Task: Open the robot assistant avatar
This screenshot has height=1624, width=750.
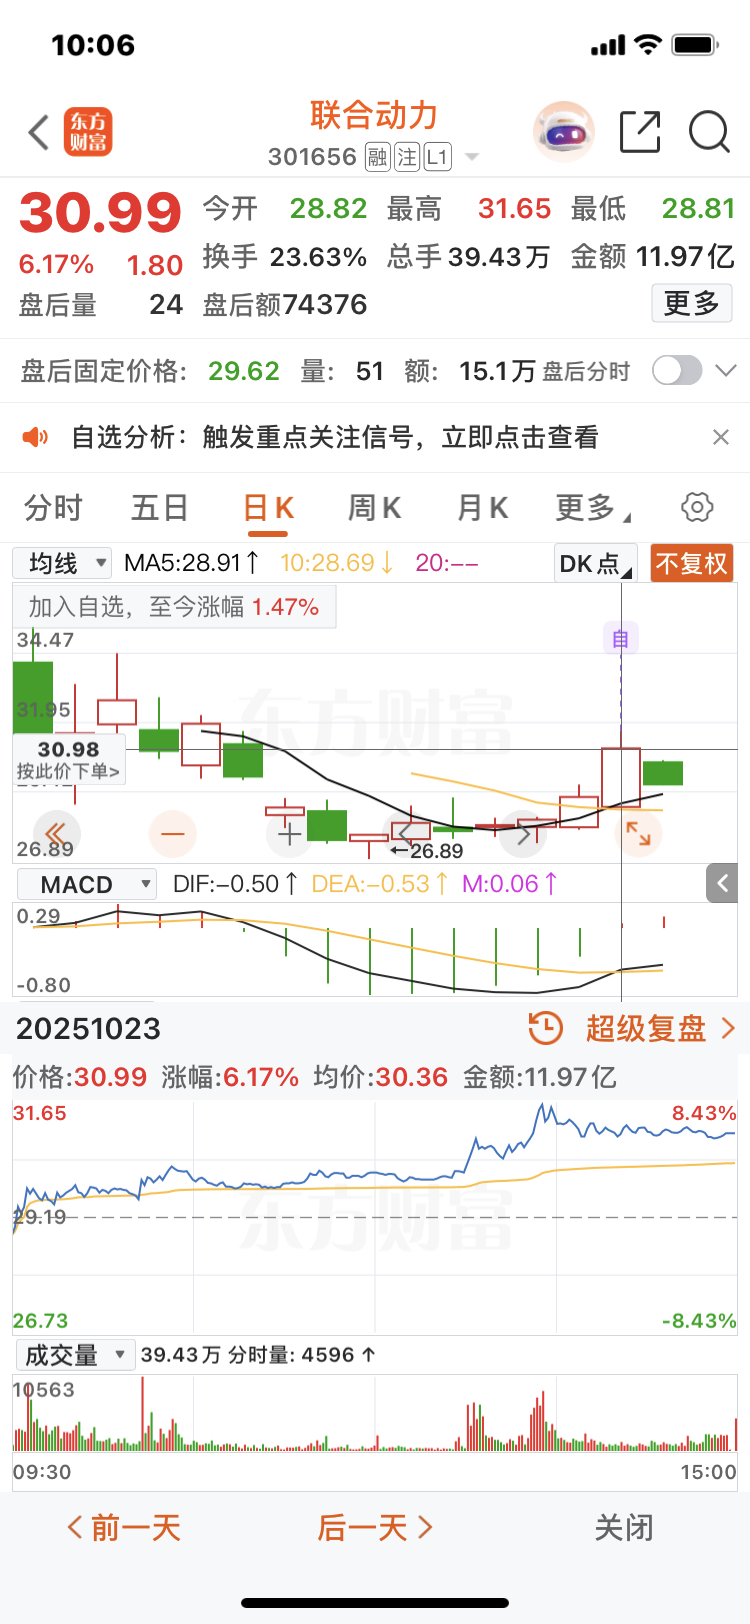Action: (x=564, y=131)
